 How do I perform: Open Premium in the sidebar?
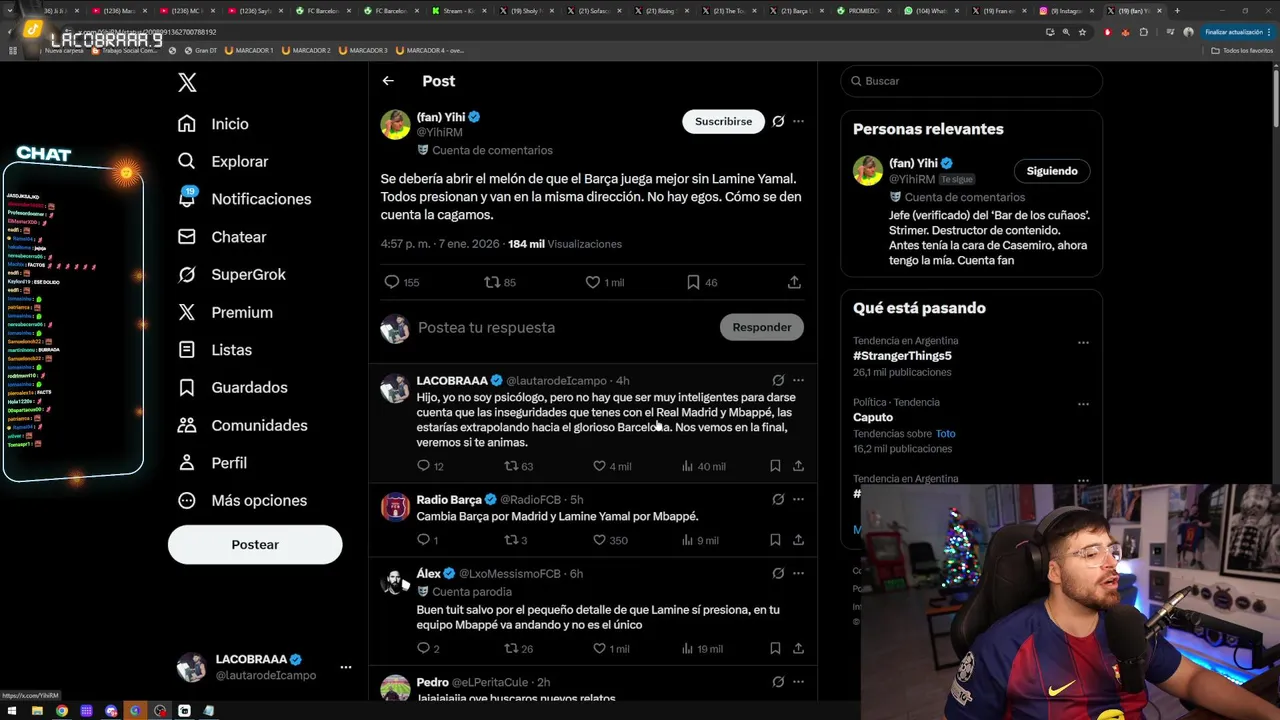pyautogui.click(x=224, y=312)
